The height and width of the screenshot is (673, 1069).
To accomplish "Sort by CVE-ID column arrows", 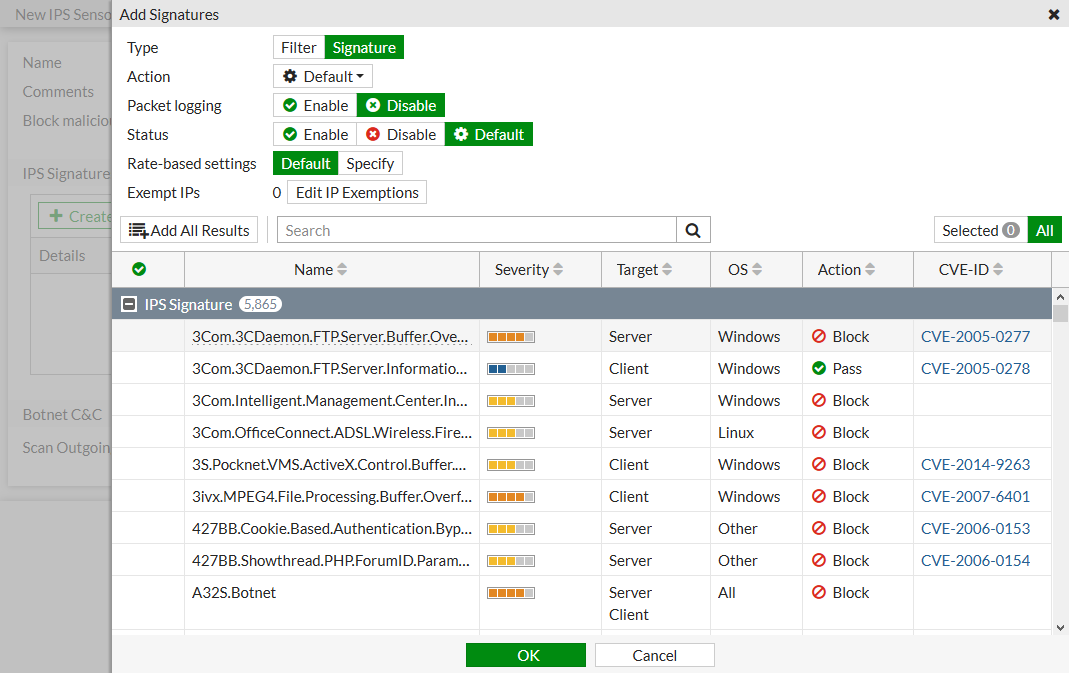I will 998,270.
